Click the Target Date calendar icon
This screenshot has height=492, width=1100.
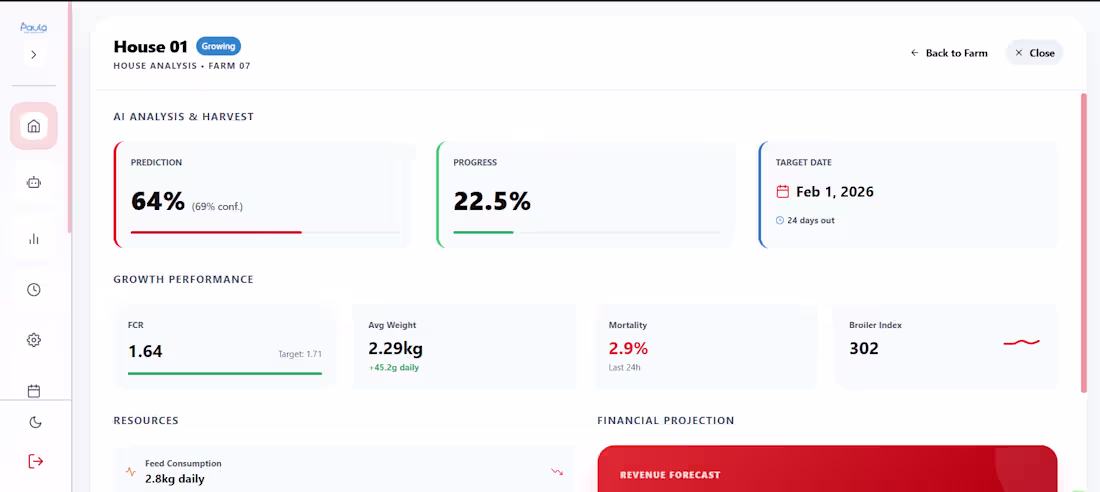click(x=783, y=192)
